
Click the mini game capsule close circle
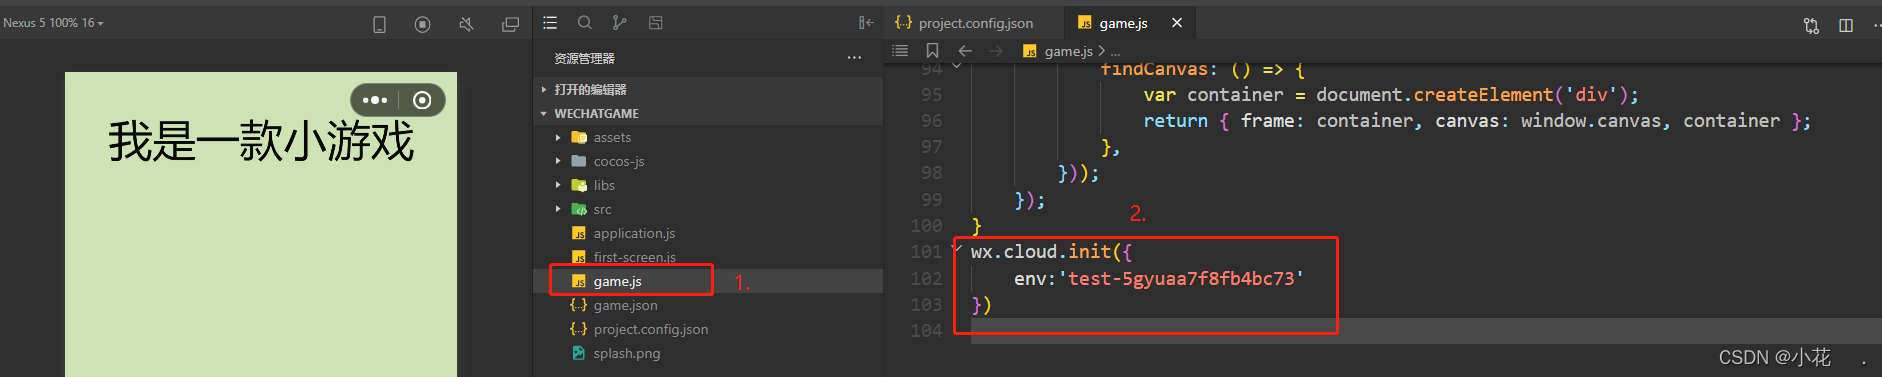click(422, 100)
